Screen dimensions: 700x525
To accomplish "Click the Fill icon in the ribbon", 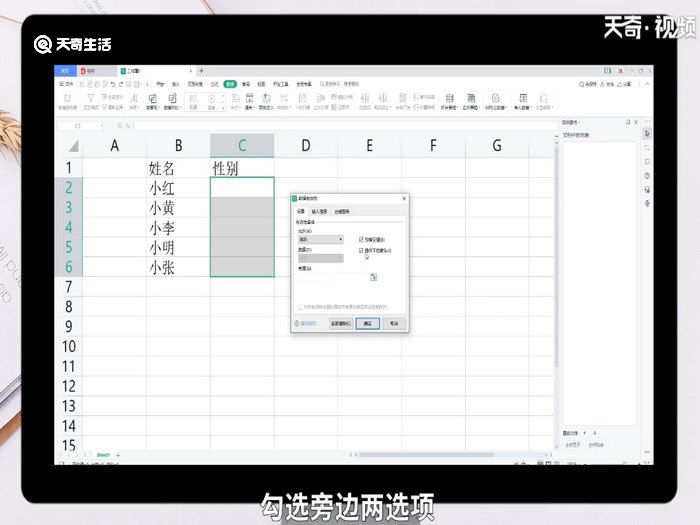I will pos(250,98).
